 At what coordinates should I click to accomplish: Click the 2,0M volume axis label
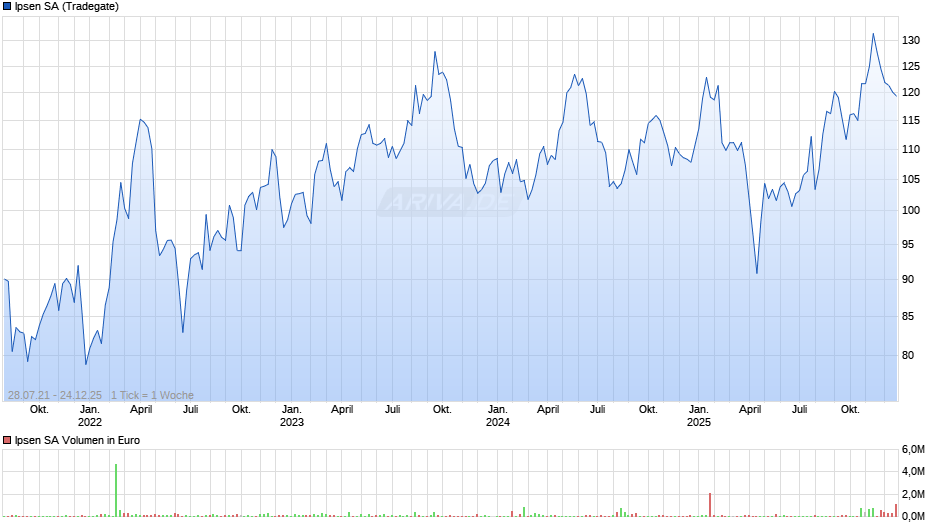913,494
